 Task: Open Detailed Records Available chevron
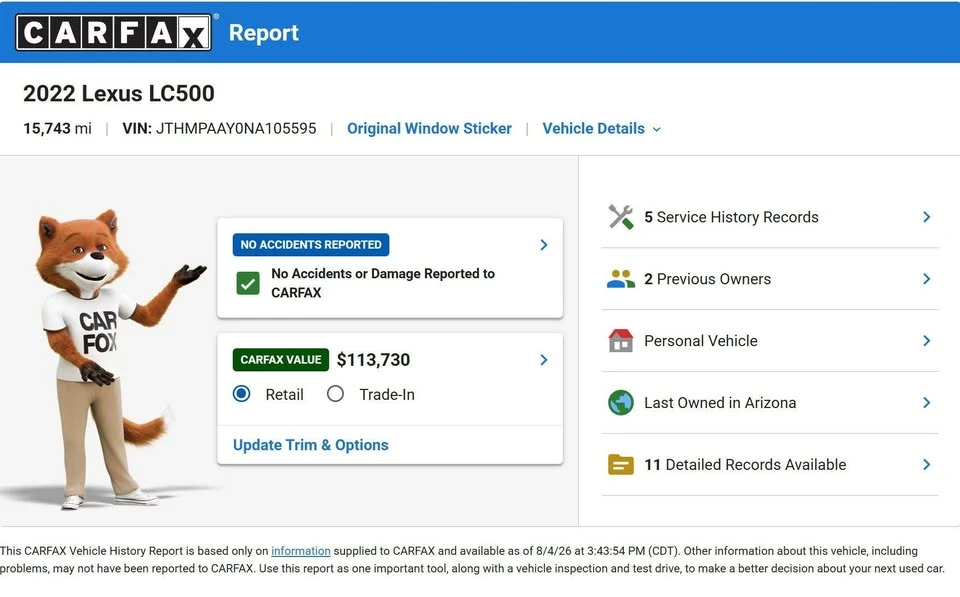point(927,465)
